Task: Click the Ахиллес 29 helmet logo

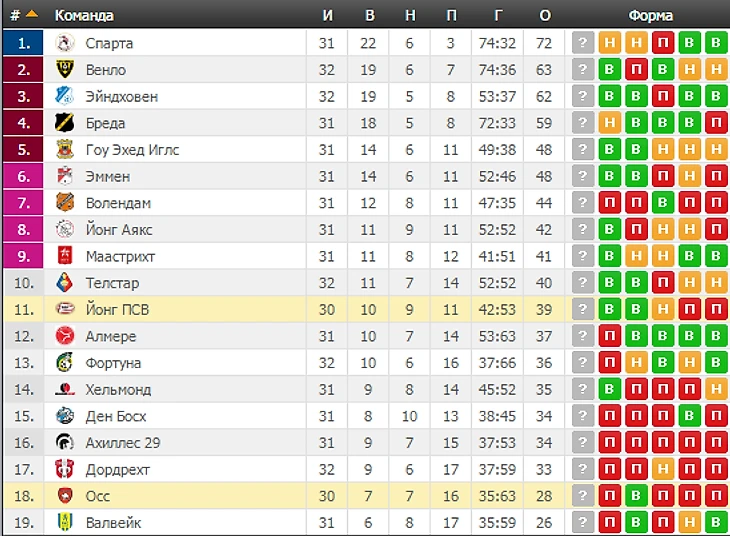Action: [x=65, y=442]
